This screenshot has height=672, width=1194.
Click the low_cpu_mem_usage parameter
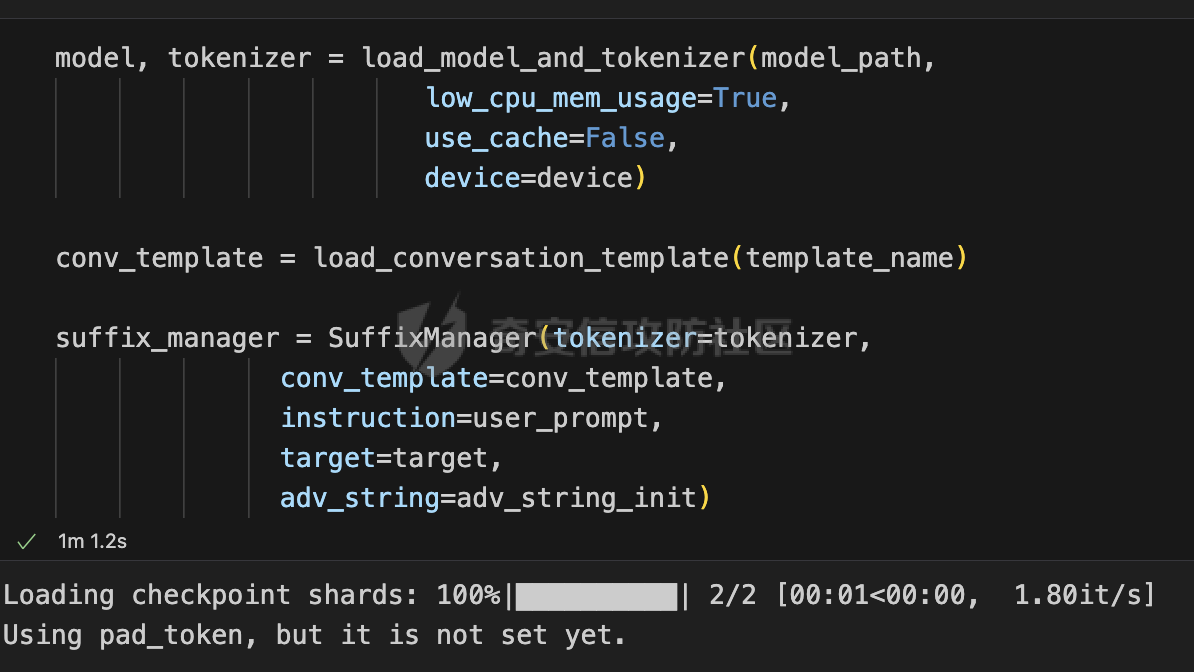pos(560,99)
